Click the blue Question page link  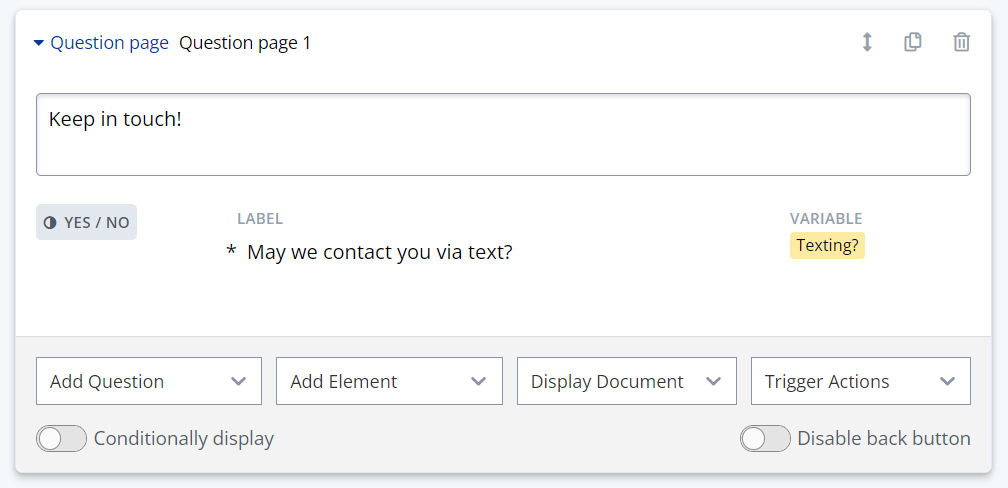point(109,43)
